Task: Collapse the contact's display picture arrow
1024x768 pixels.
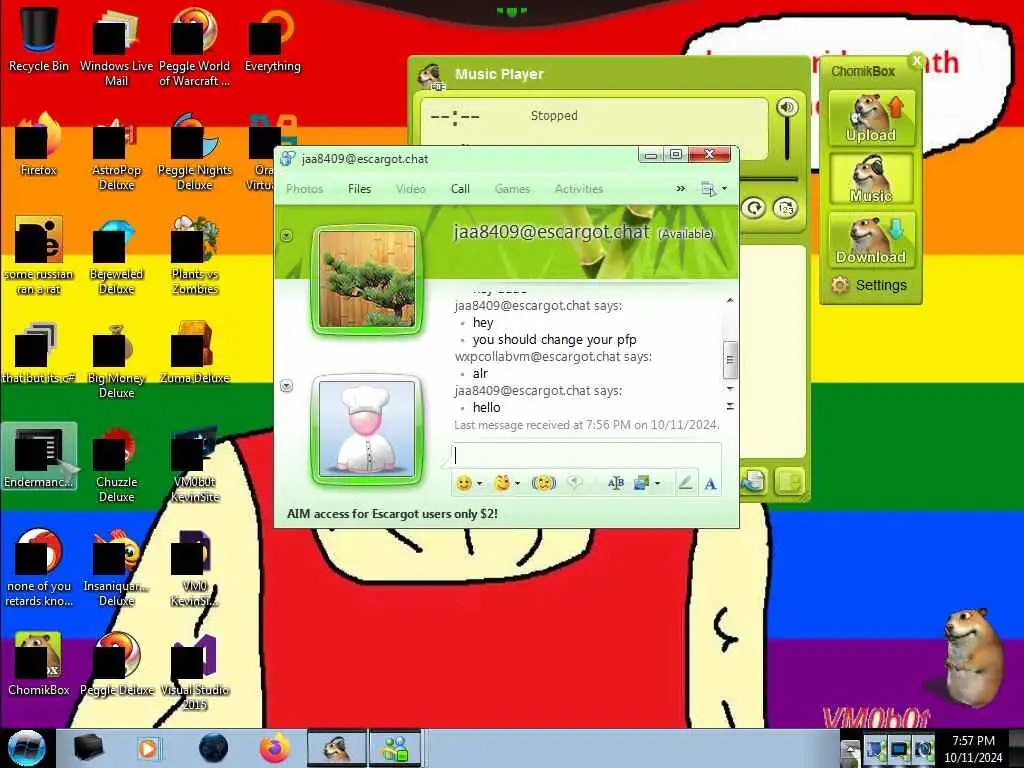Action: point(286,236)
